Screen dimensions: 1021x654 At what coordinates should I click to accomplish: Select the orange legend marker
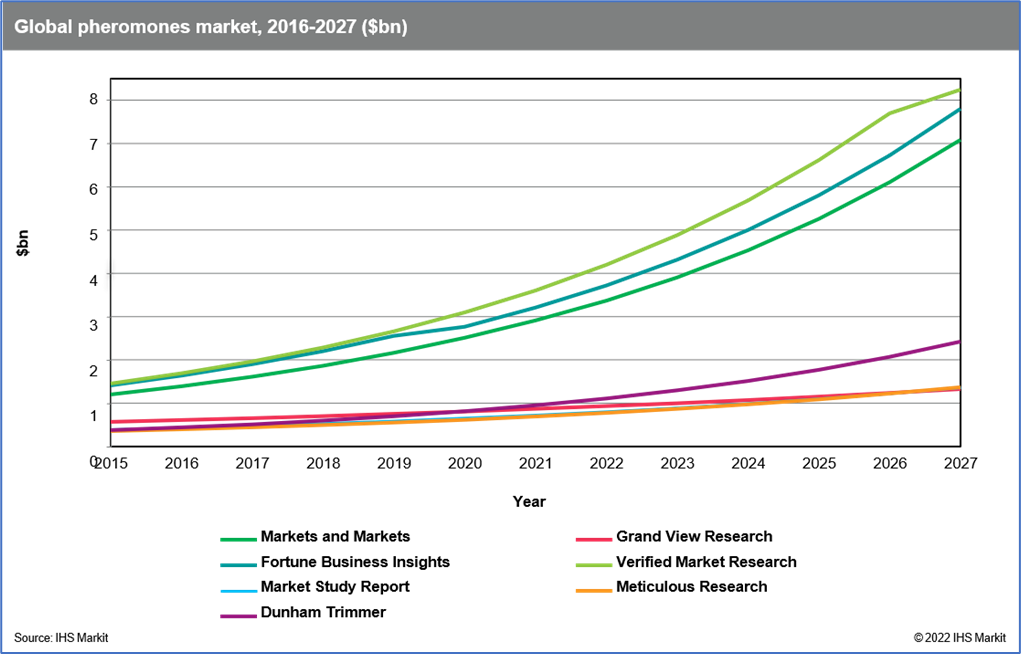tap(594, 591)
